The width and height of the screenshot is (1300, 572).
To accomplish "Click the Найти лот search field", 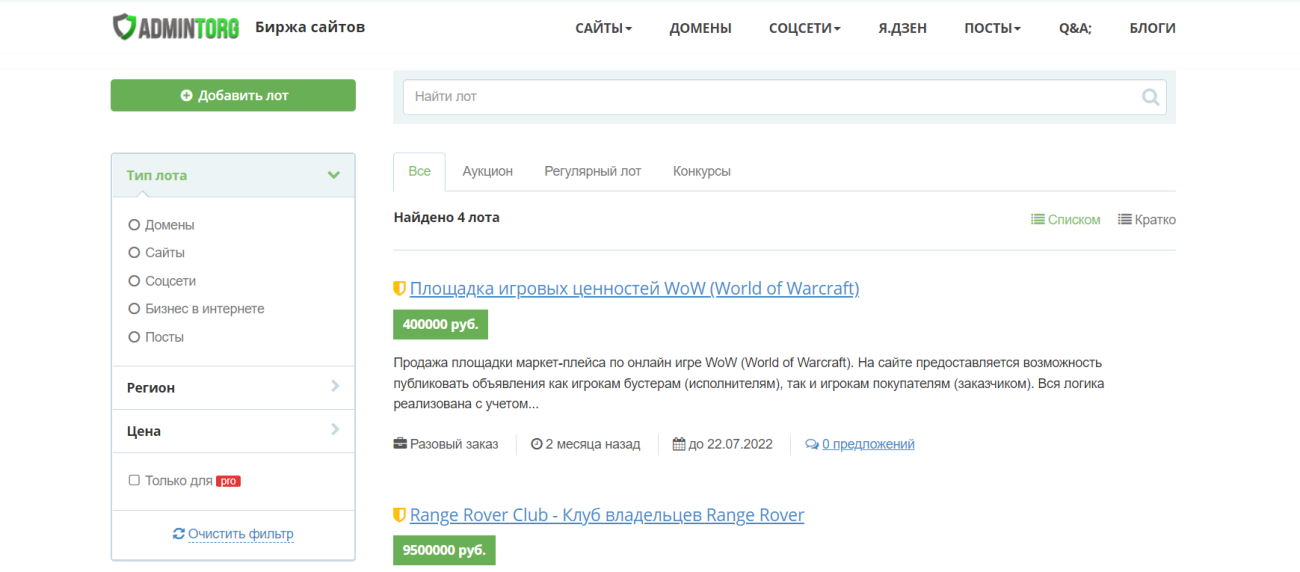I will pos(770,97).
